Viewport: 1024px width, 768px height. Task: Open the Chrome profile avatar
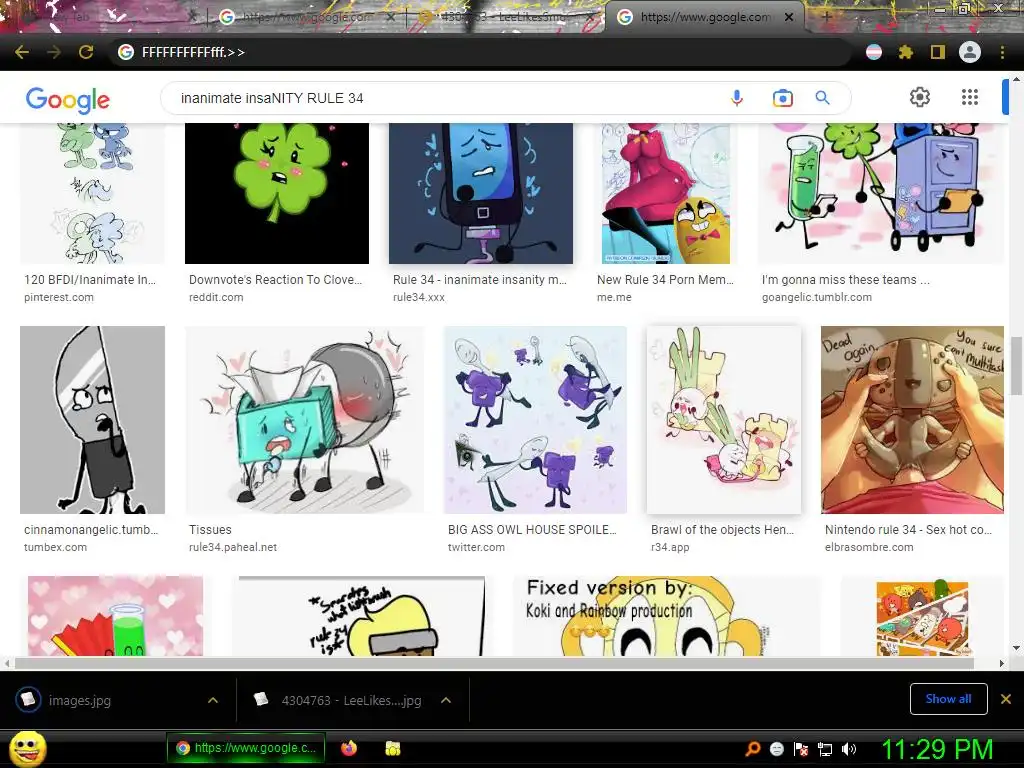(970, 52)
